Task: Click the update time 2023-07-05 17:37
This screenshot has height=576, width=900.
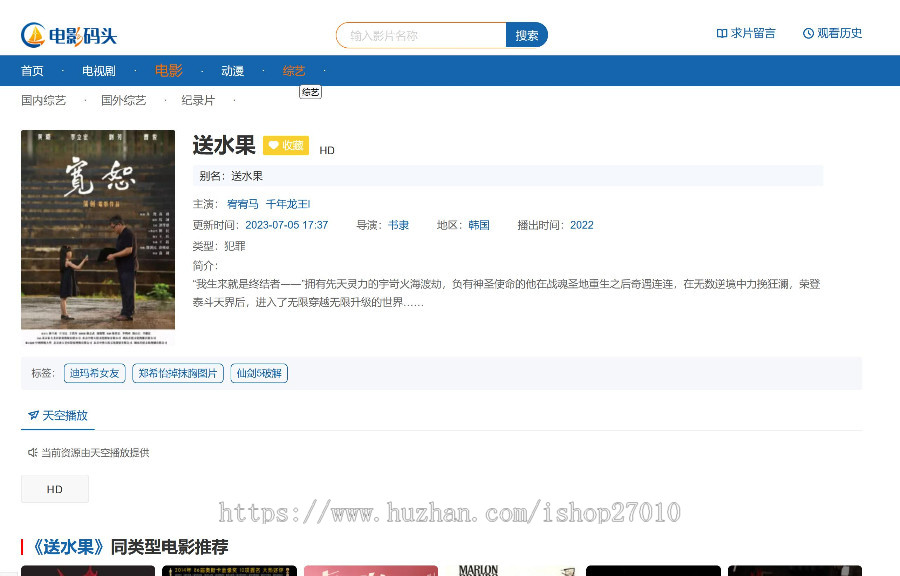Action: point(286,225)
